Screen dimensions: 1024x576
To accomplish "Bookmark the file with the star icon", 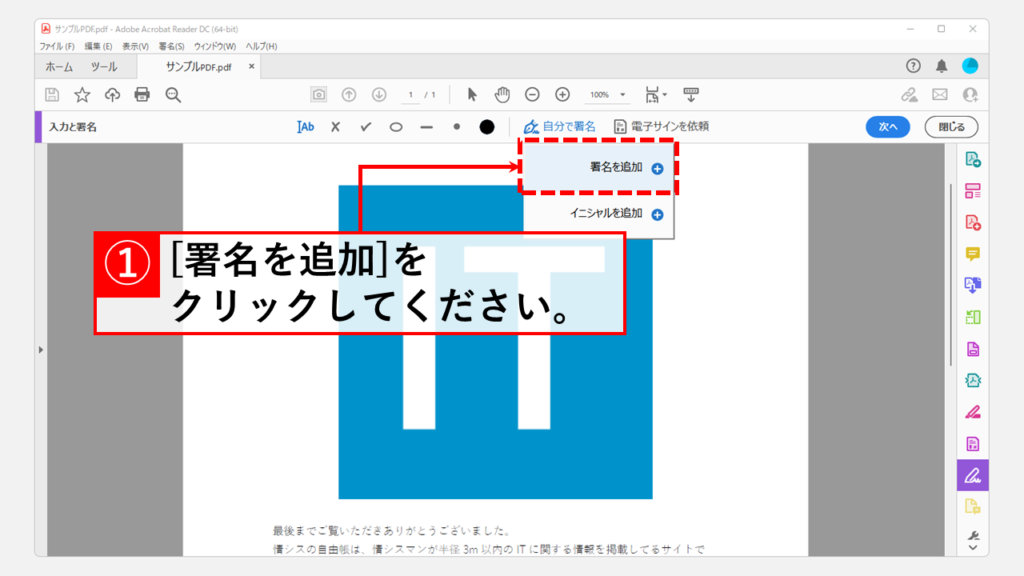I will [x=82, y=95].
